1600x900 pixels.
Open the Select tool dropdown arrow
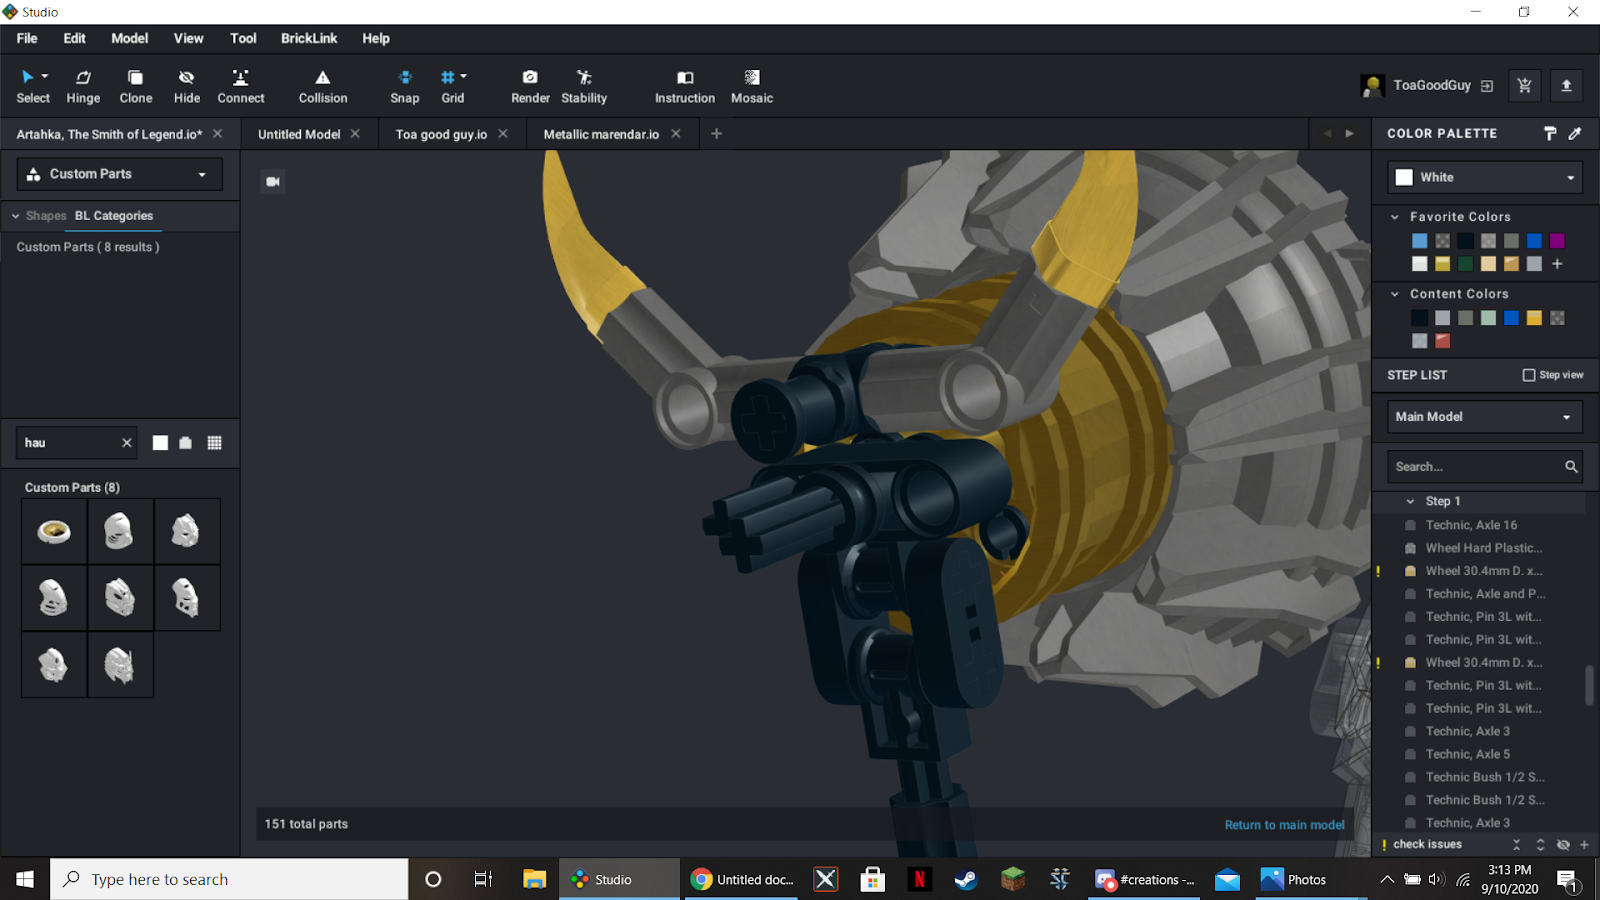pyautogui.click(x=45, y=77)
